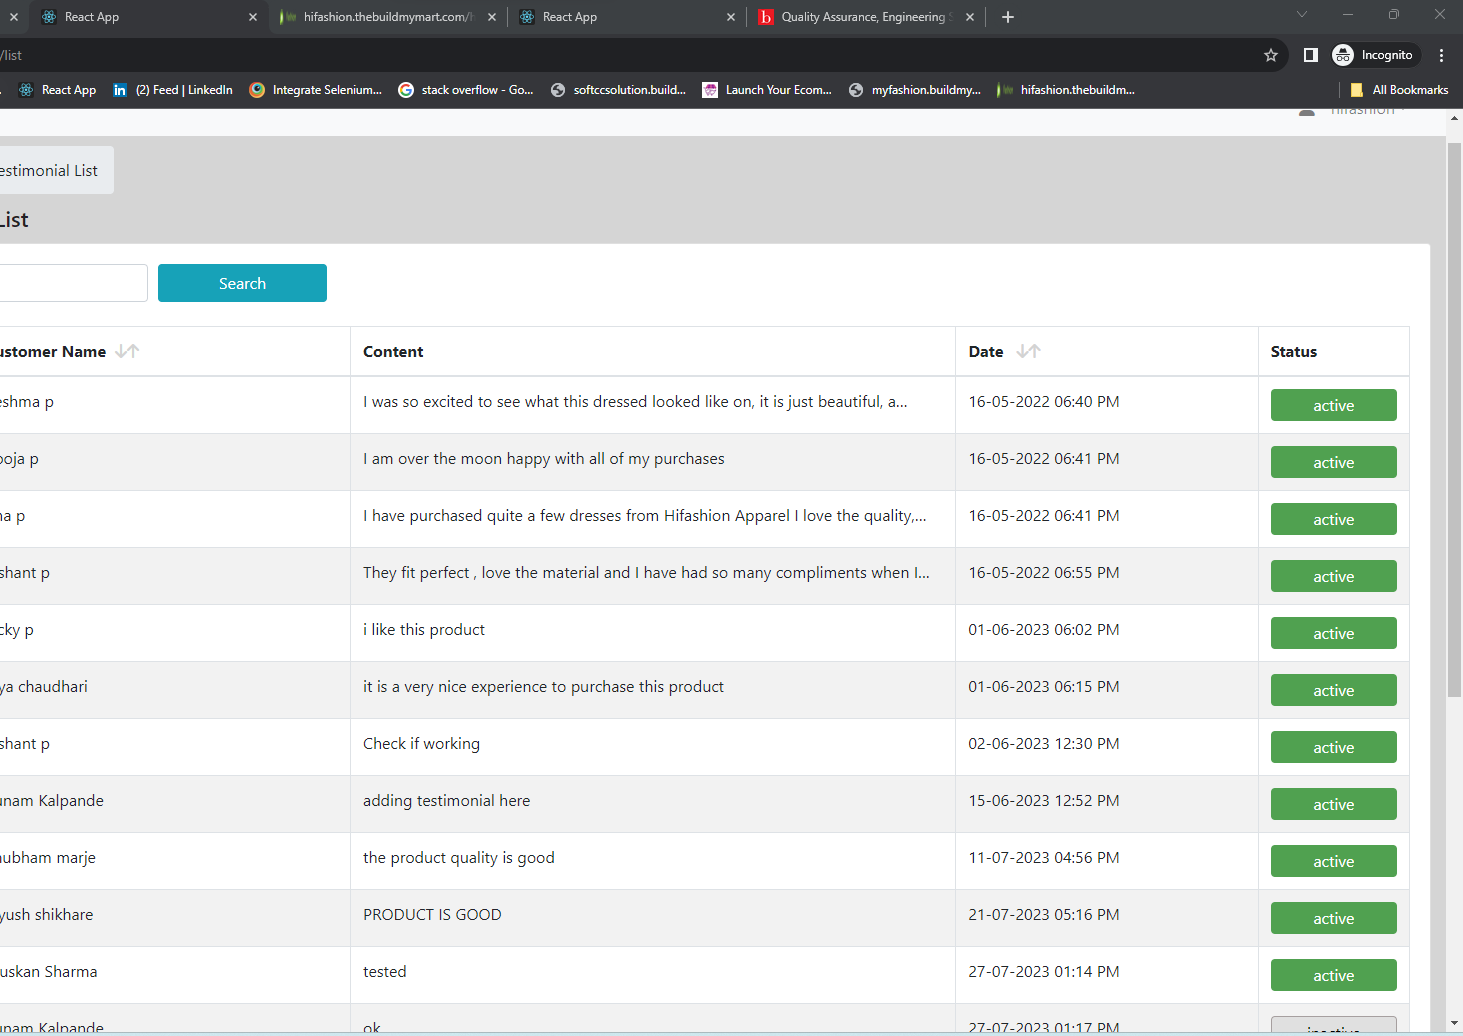Switch to Quality Assurance, Engineering browser tab
The height and width of the screenshot is (1036, 1463).
click(865, 17)
